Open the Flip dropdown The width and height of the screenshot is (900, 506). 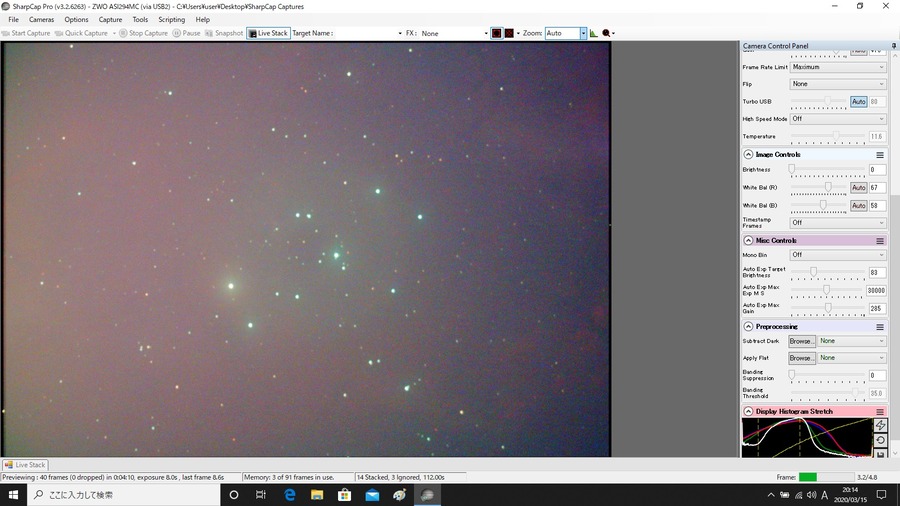point(838,84)
